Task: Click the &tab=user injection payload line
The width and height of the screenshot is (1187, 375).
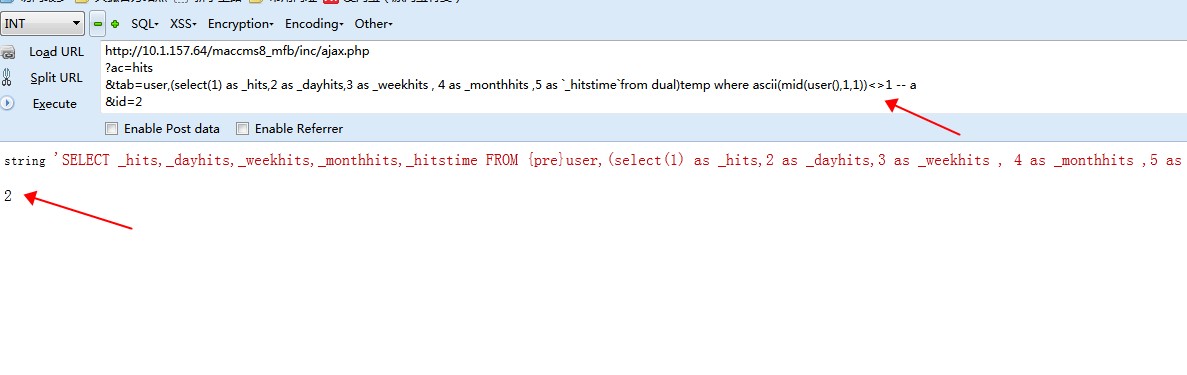Action: [511, 85]
